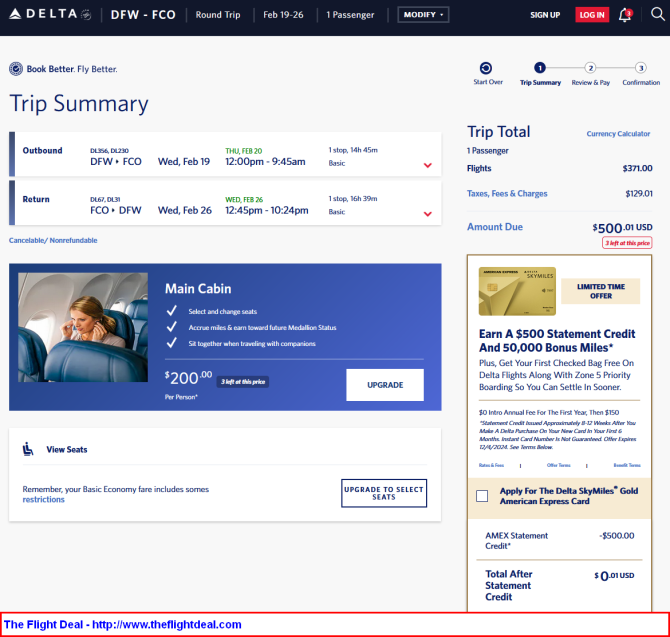The image size is (670, 637).
Task: Click the red 3 left at this price badge
Action: pyautogui.click(x=627, y=243)
